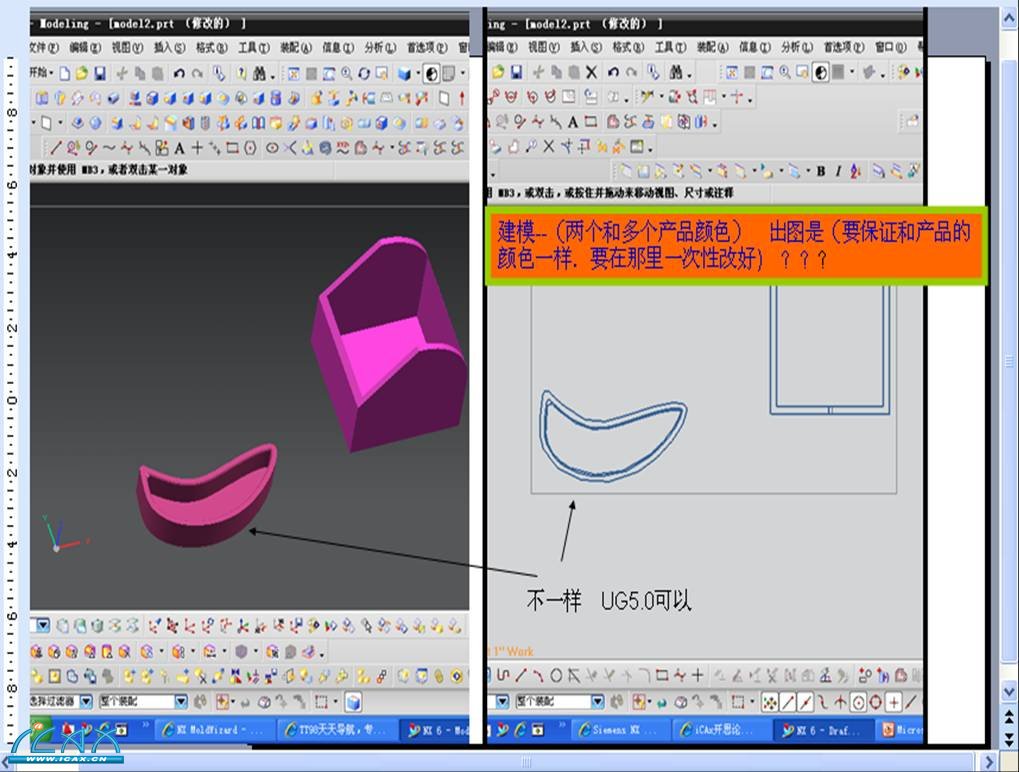1019x772 pixels.
Task: Toggle quadrant point snap in Drafting window
Action: 875,702
